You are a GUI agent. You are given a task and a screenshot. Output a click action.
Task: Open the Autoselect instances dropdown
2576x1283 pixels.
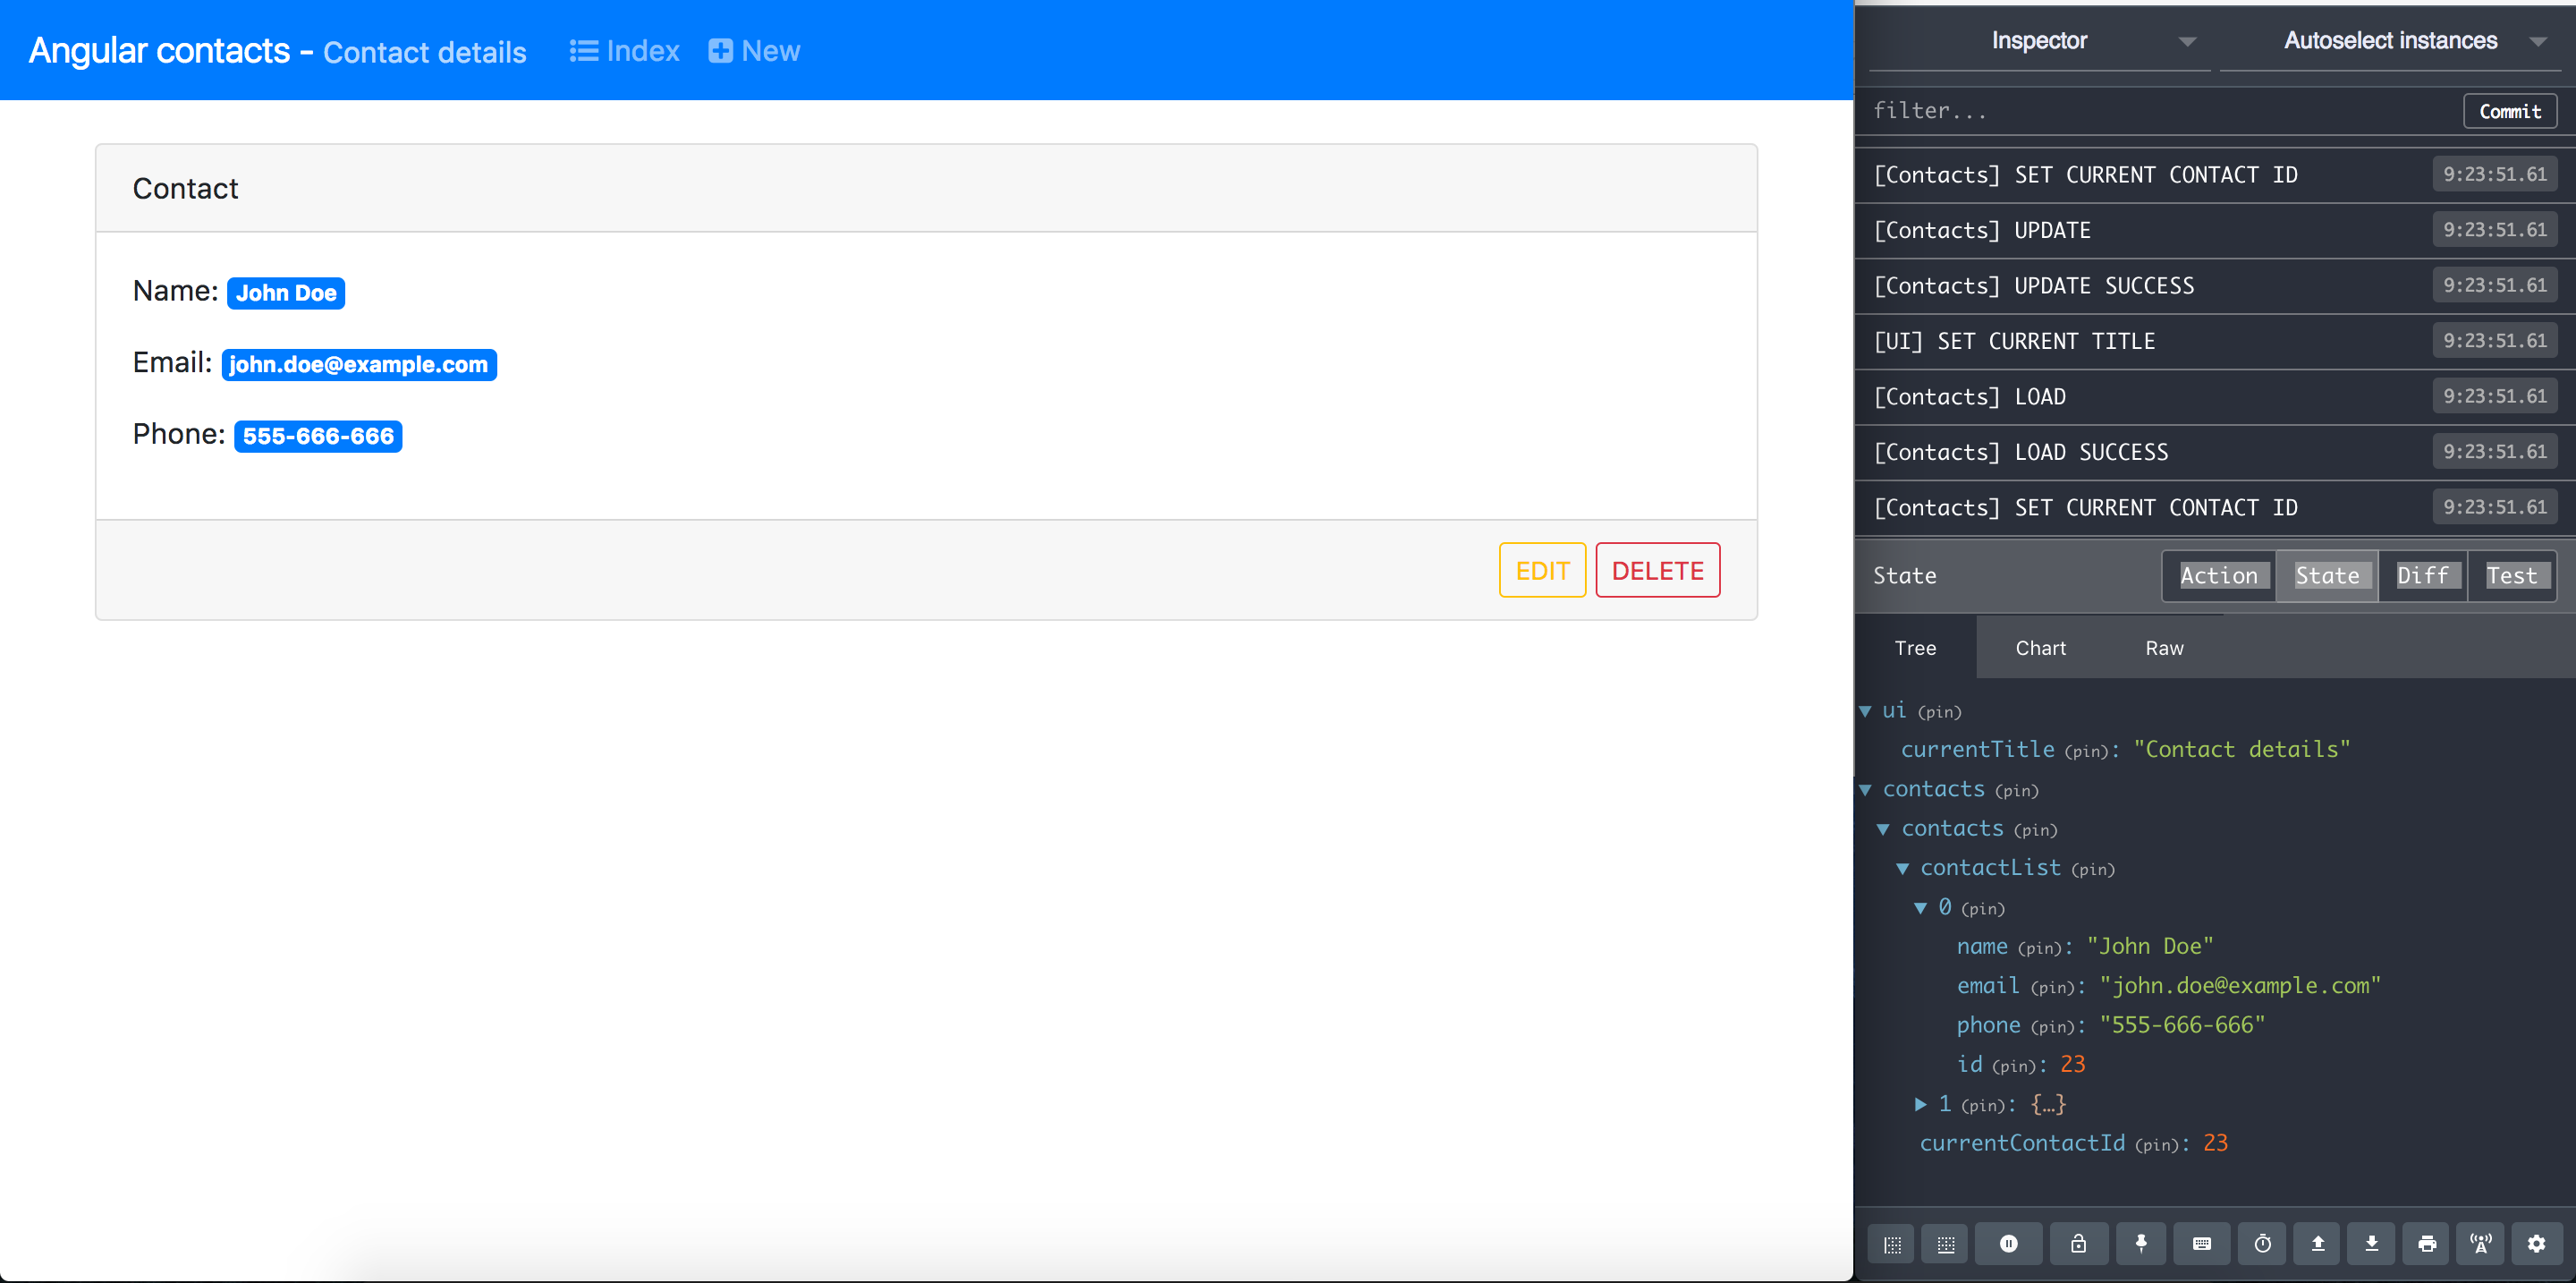2390,41
